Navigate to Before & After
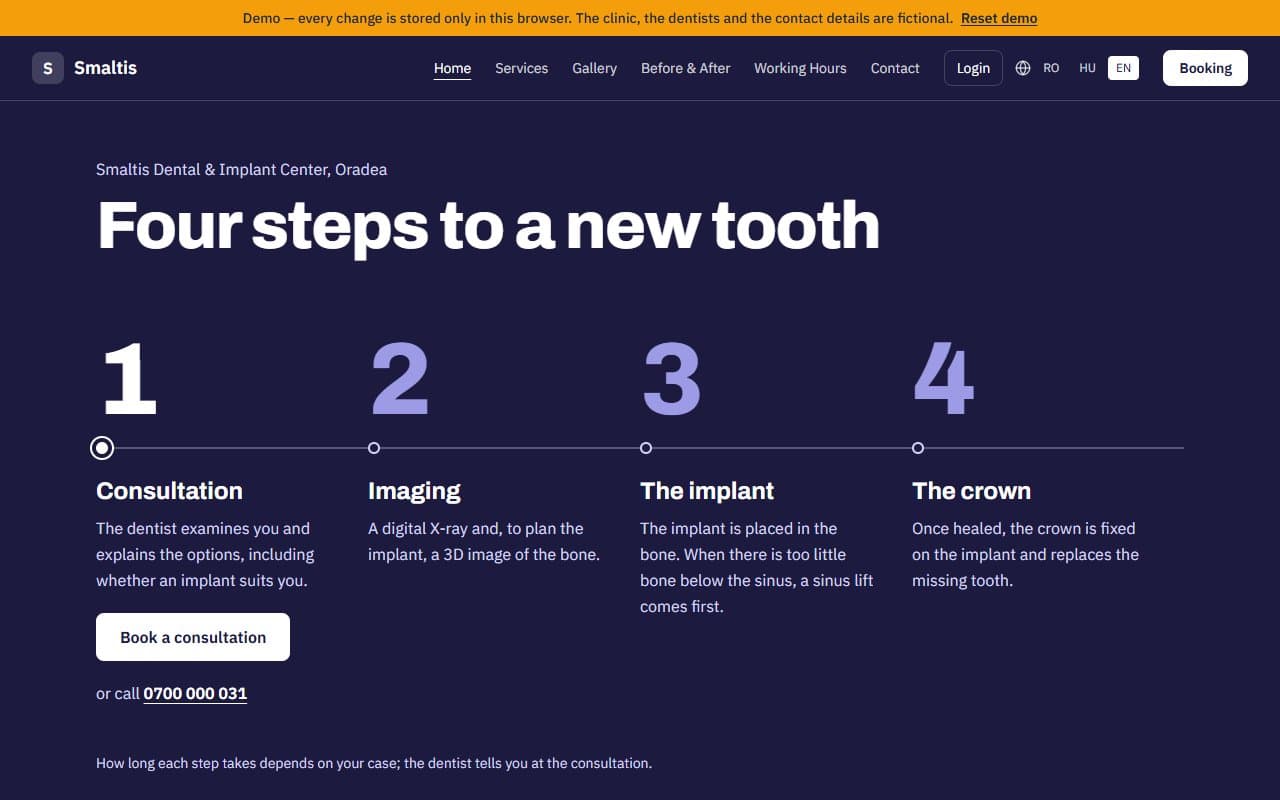The height and width of the screenshot is (800, 1280). (685, 68)
